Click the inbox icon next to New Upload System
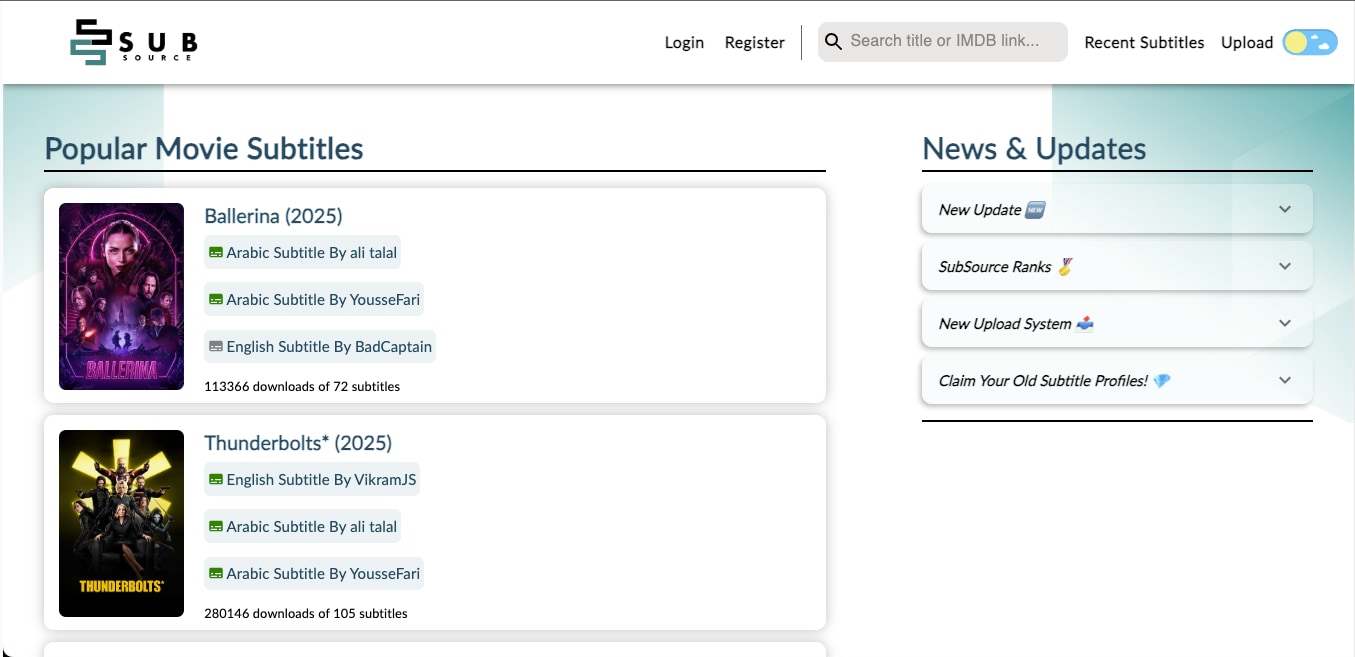Screen dimensions: 1355x657 pyautogui.click(x=1085, y=323)
